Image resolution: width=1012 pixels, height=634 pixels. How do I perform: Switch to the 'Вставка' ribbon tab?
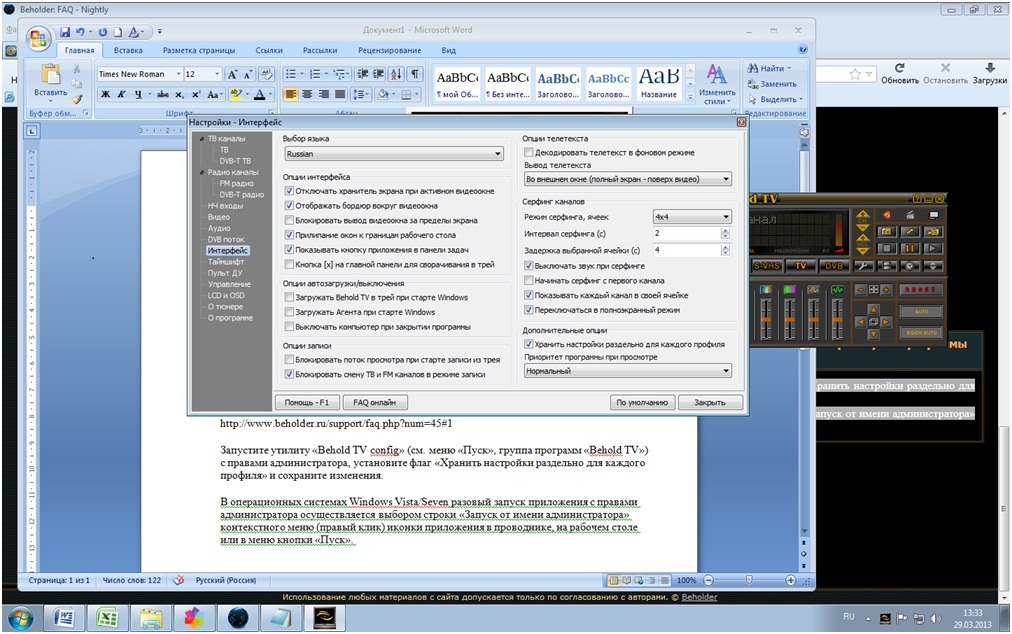point(128,50)
